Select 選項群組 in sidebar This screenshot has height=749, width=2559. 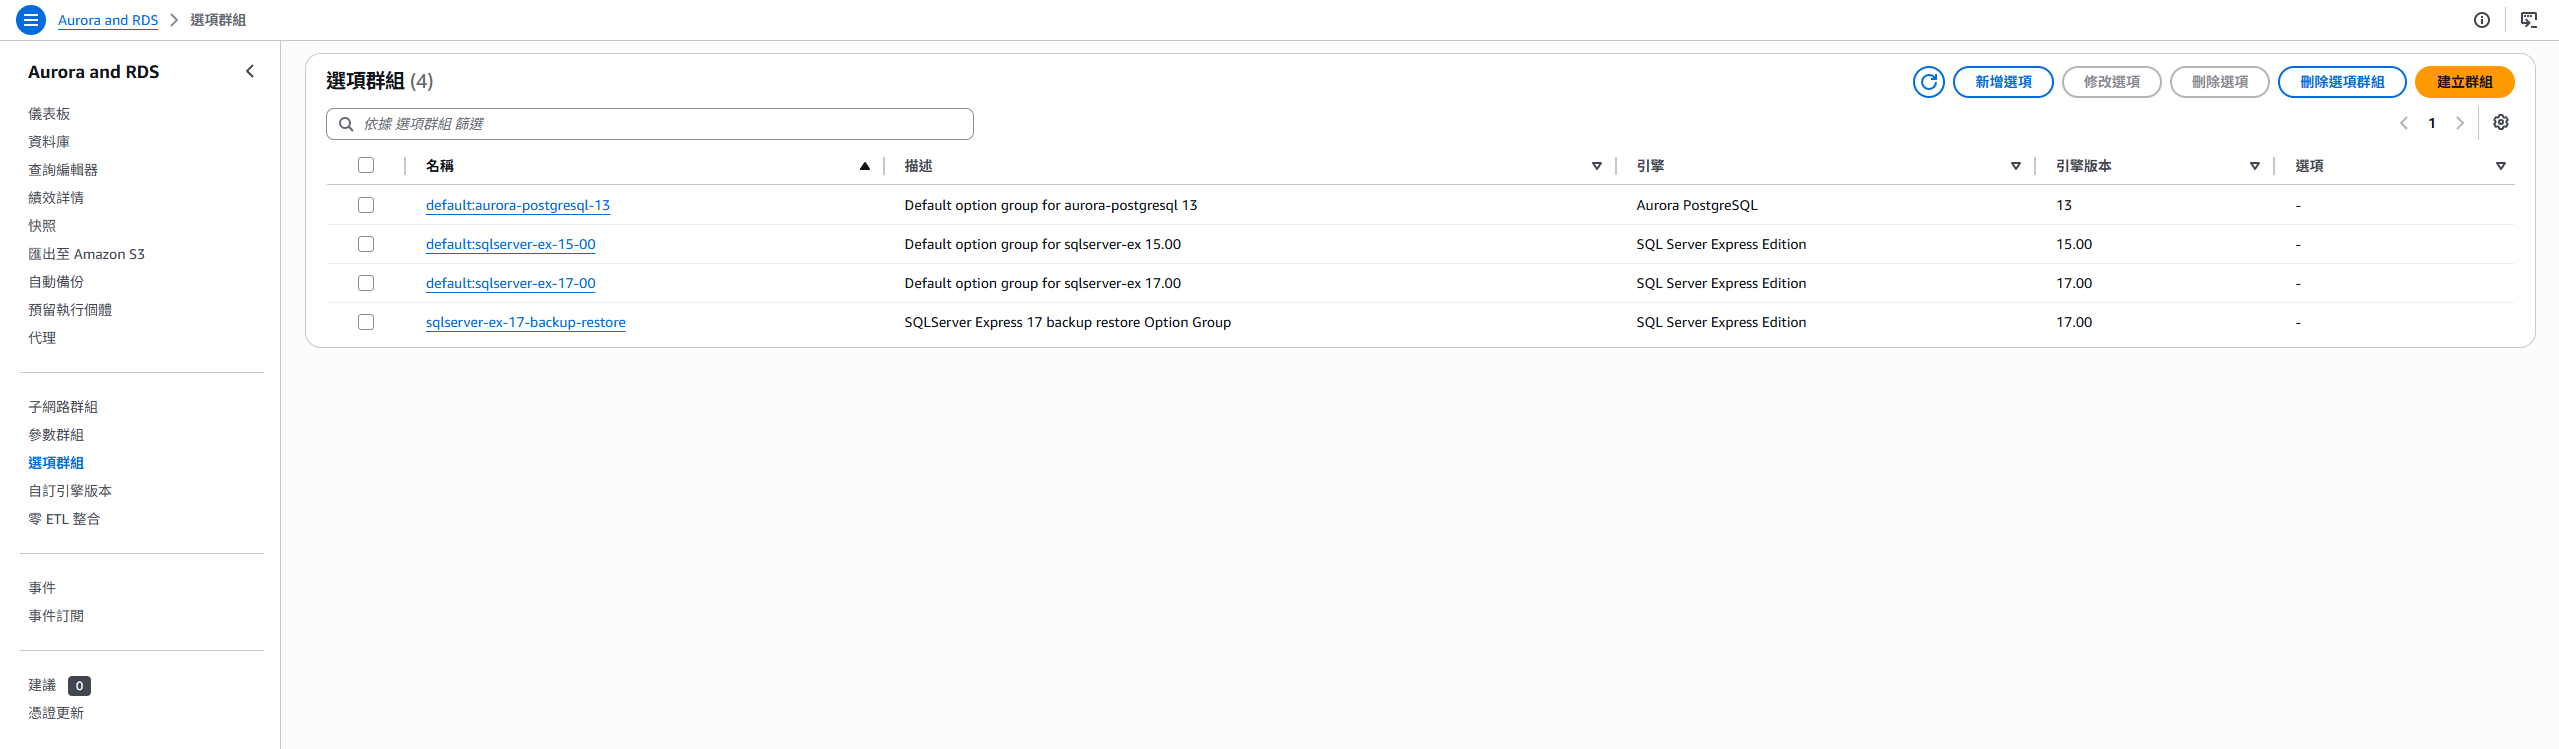point(56,463)
